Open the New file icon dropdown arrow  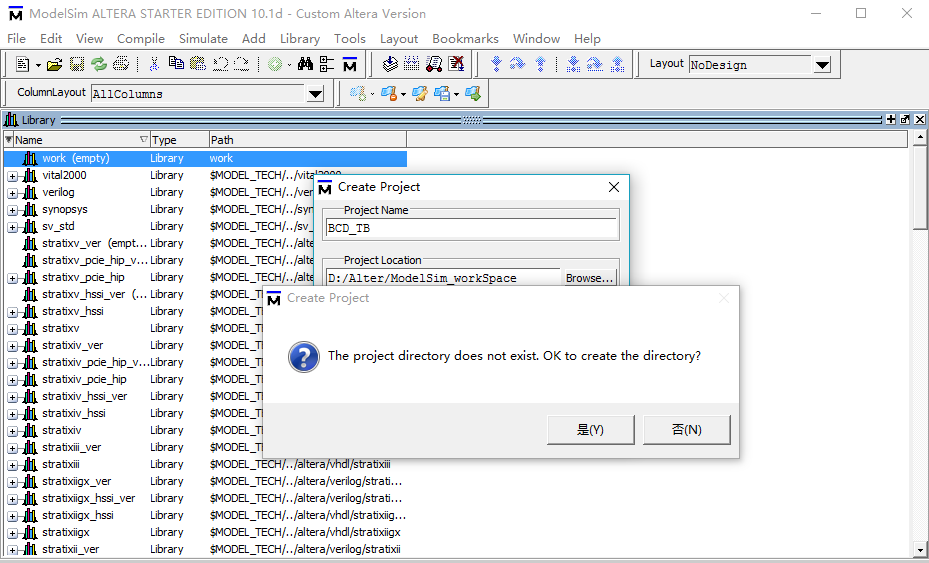tap(38, 65)
